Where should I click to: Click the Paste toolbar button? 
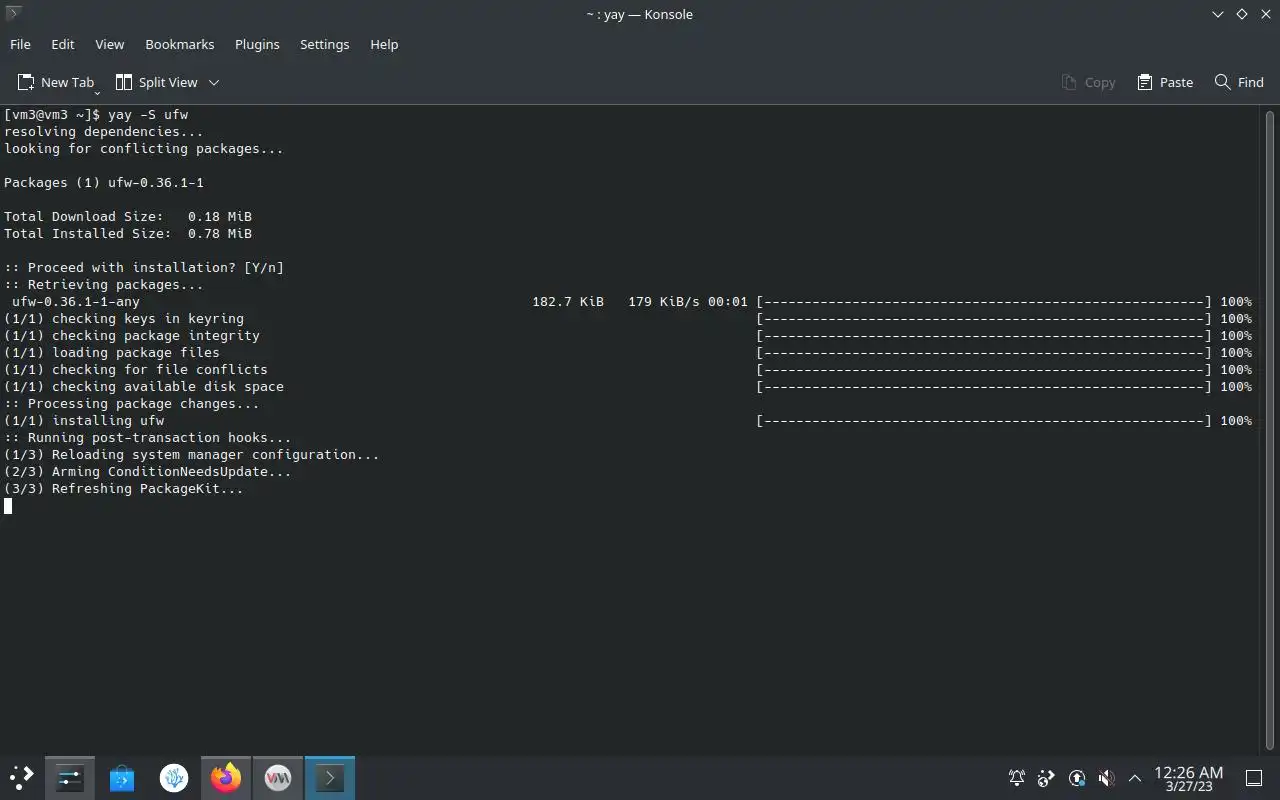pyautogui.click(x=1165, y=82)
